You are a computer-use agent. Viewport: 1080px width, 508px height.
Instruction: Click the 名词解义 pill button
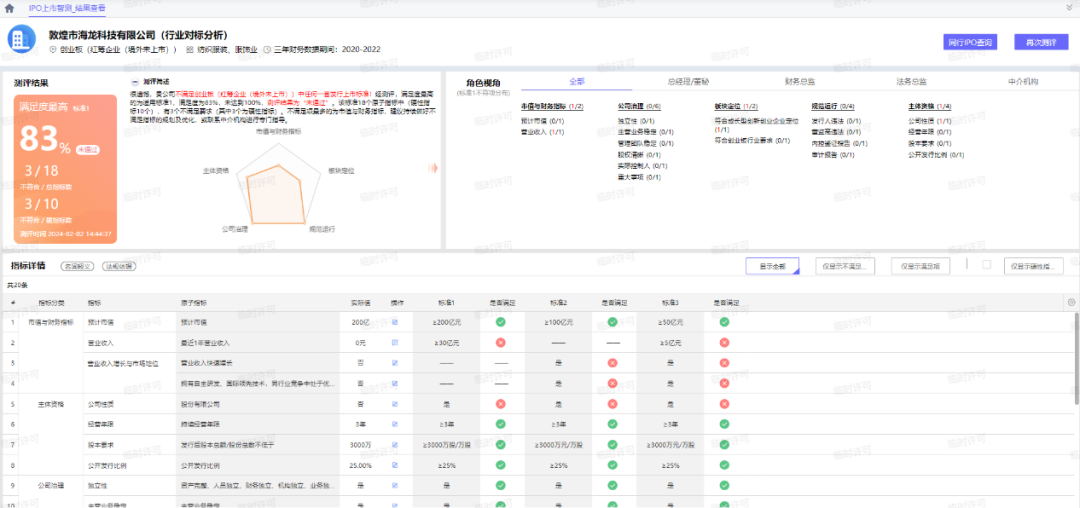pyautogui.click(x=78, y=266)
